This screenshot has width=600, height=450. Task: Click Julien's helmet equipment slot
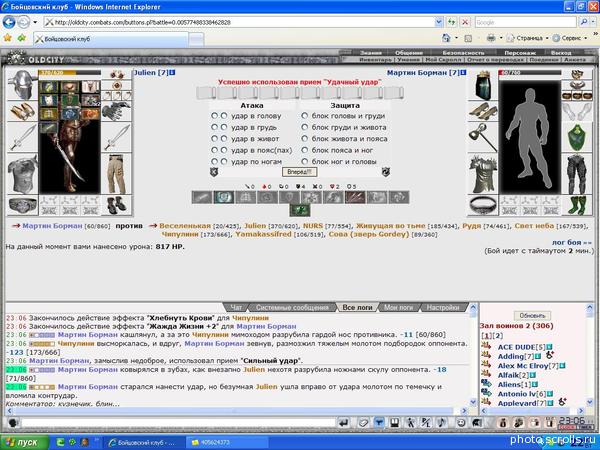23,85
